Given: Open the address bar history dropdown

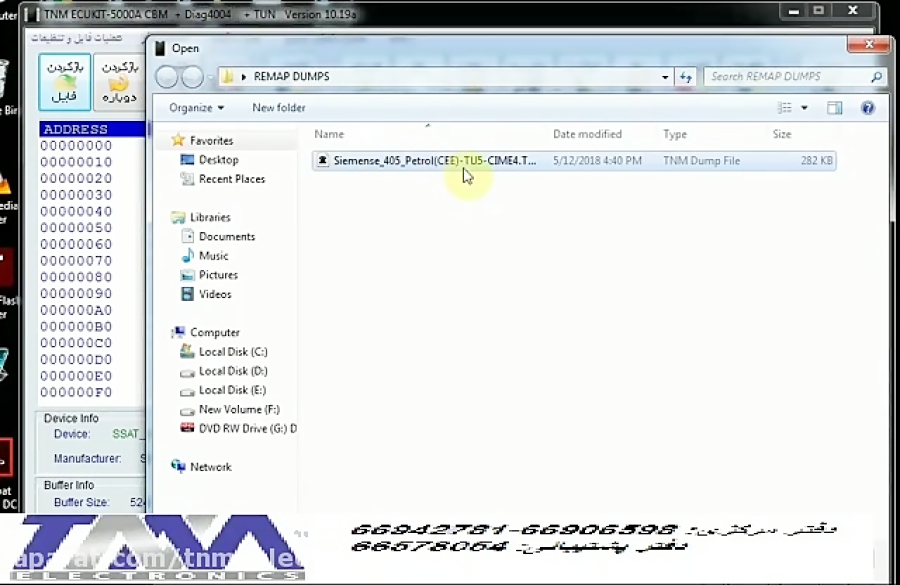Looking at the screenshot, I should (665, 77).
